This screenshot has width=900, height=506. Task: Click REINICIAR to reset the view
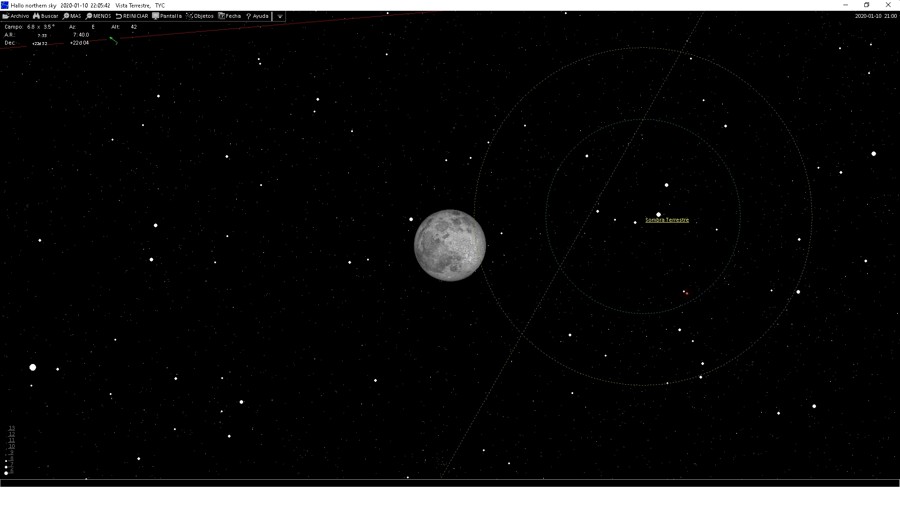click(x=132, y=16)
